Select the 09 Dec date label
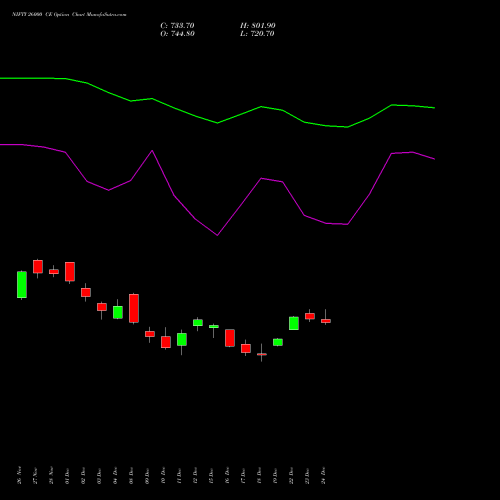500x500 pixels. (147, 475)
